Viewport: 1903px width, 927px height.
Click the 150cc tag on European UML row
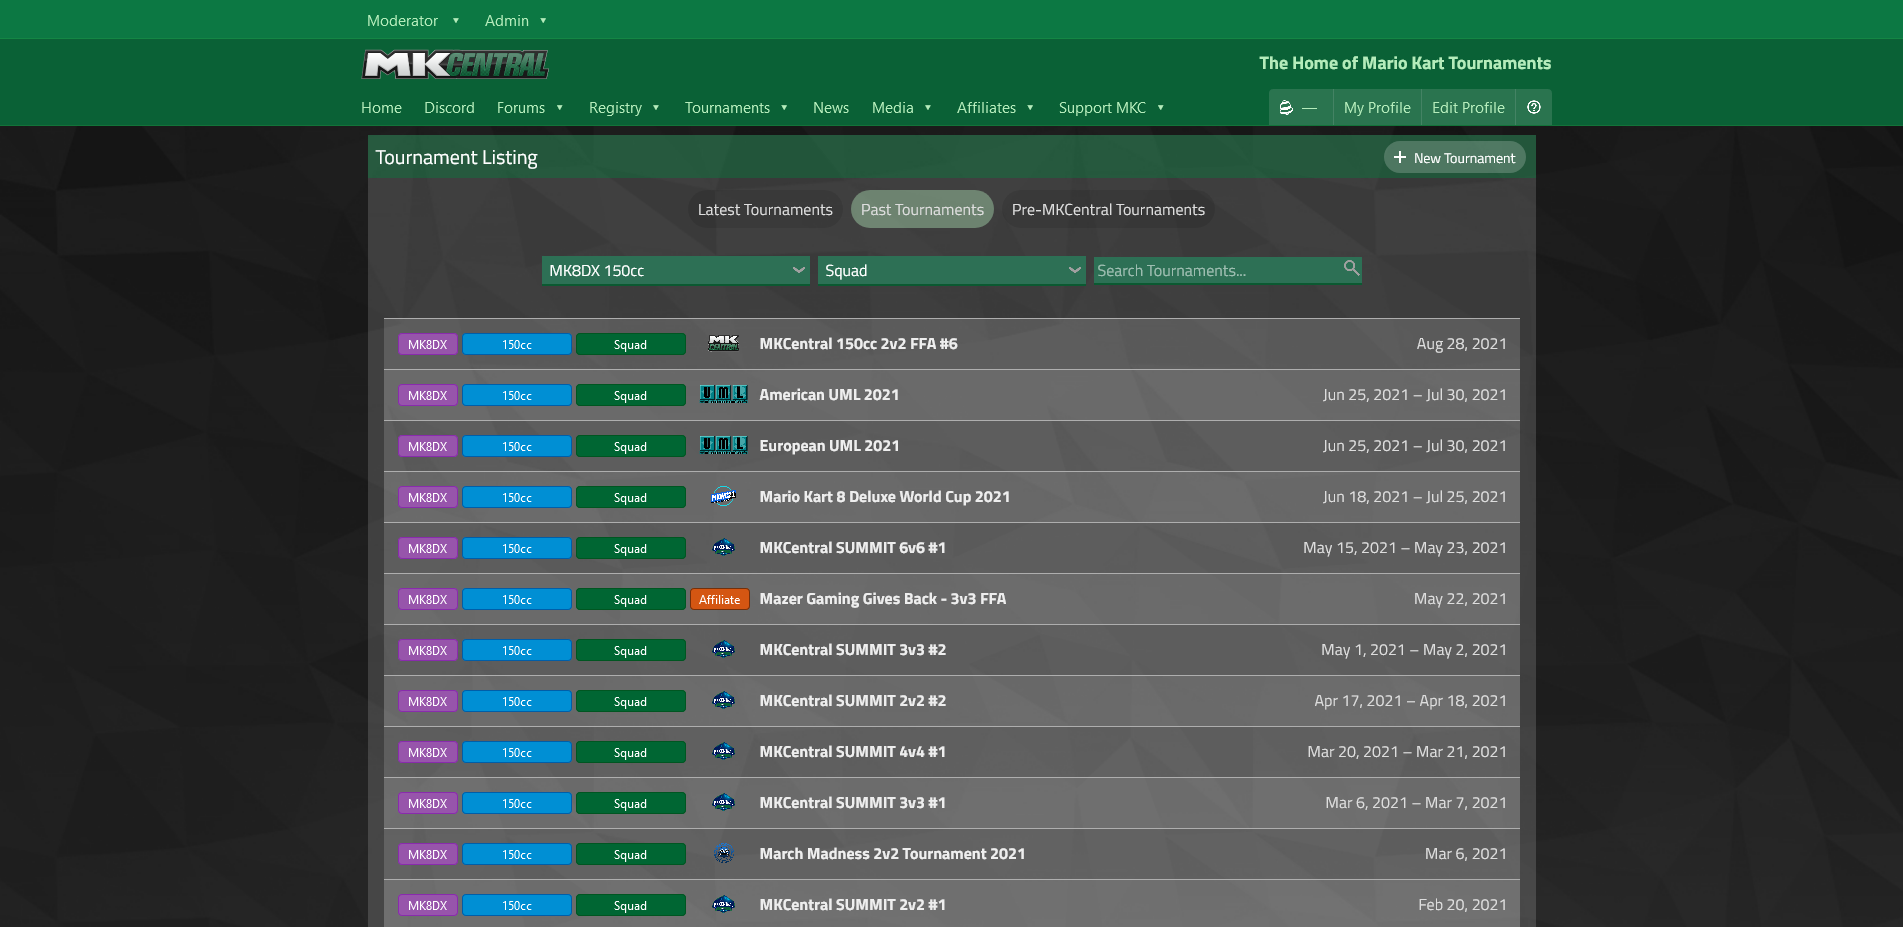(x=517, y=446)
